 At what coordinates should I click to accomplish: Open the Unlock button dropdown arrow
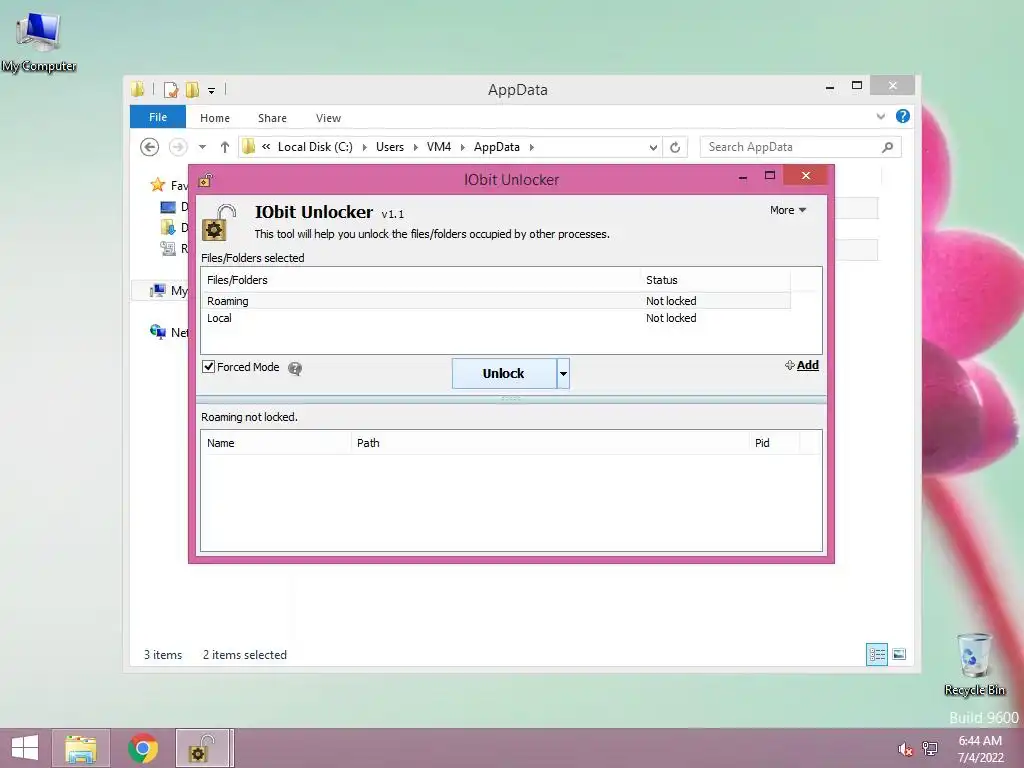pyautogui.click(x=563, y=374)
